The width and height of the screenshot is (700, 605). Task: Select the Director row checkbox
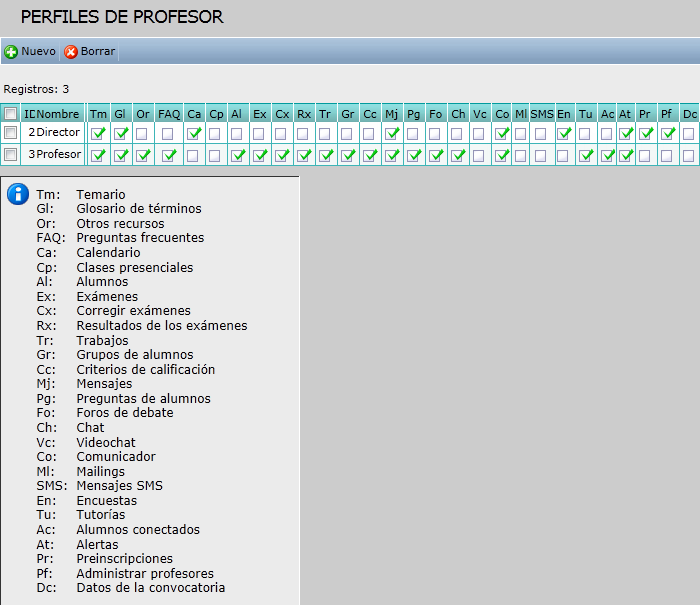pos(11,132)
